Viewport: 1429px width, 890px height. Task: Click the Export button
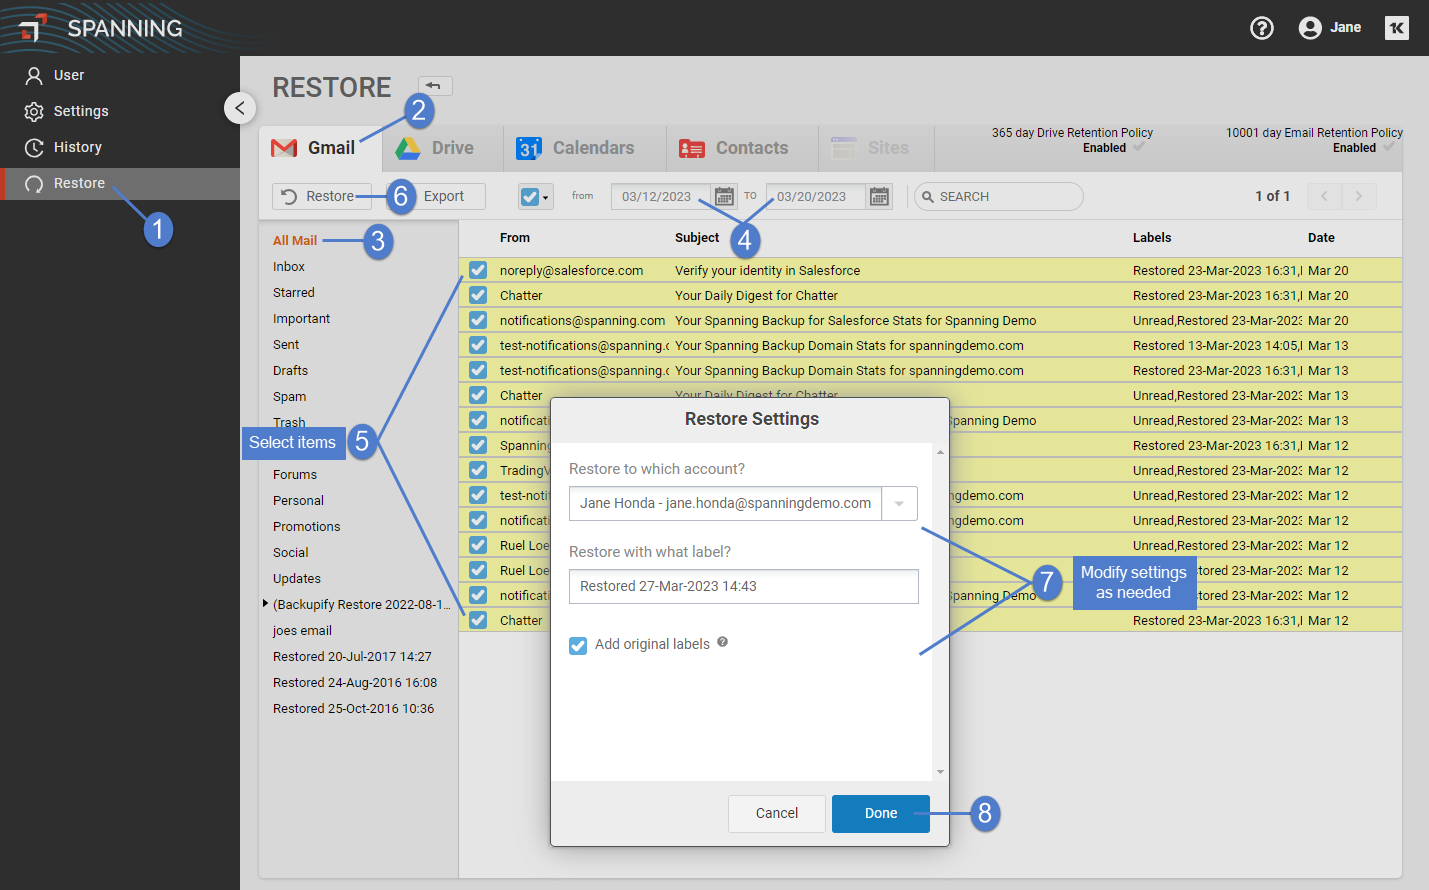point(444,196)
